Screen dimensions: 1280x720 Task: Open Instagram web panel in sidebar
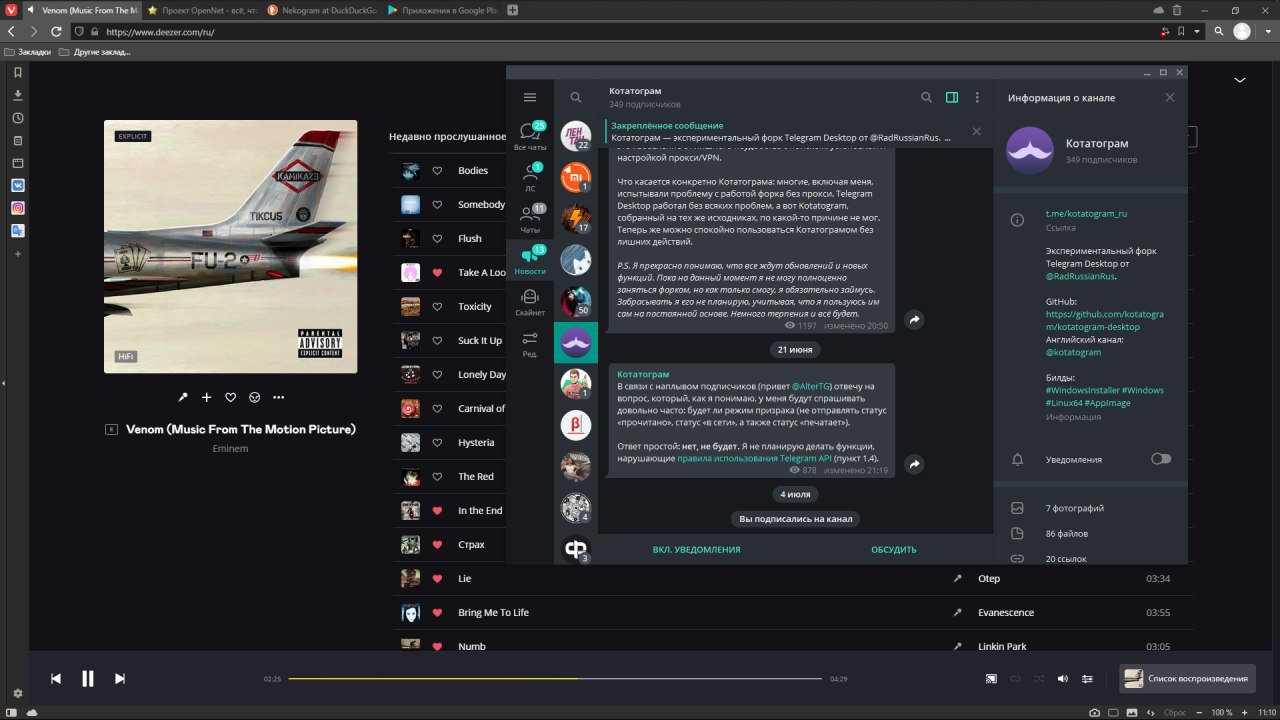[x=18, y=208]
